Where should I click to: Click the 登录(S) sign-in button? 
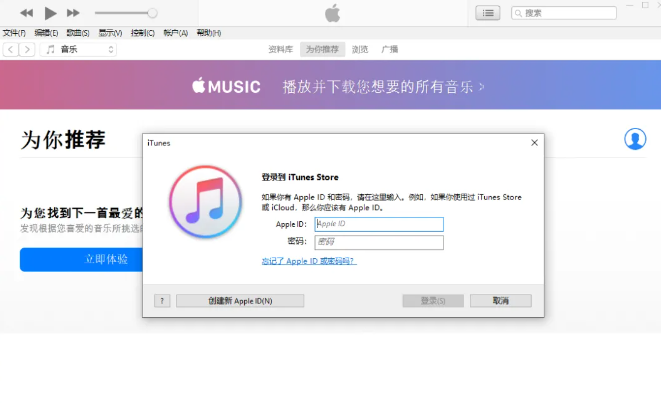[433, 301]
